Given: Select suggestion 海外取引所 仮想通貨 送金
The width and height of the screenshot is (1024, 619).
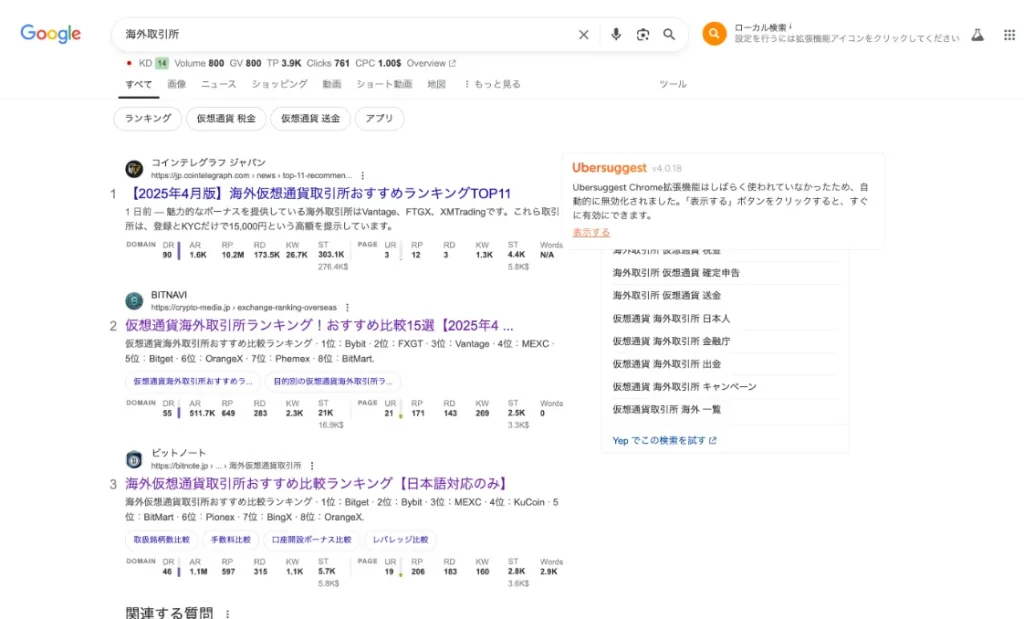Looking at the screenshot, I should click(667, 296).
